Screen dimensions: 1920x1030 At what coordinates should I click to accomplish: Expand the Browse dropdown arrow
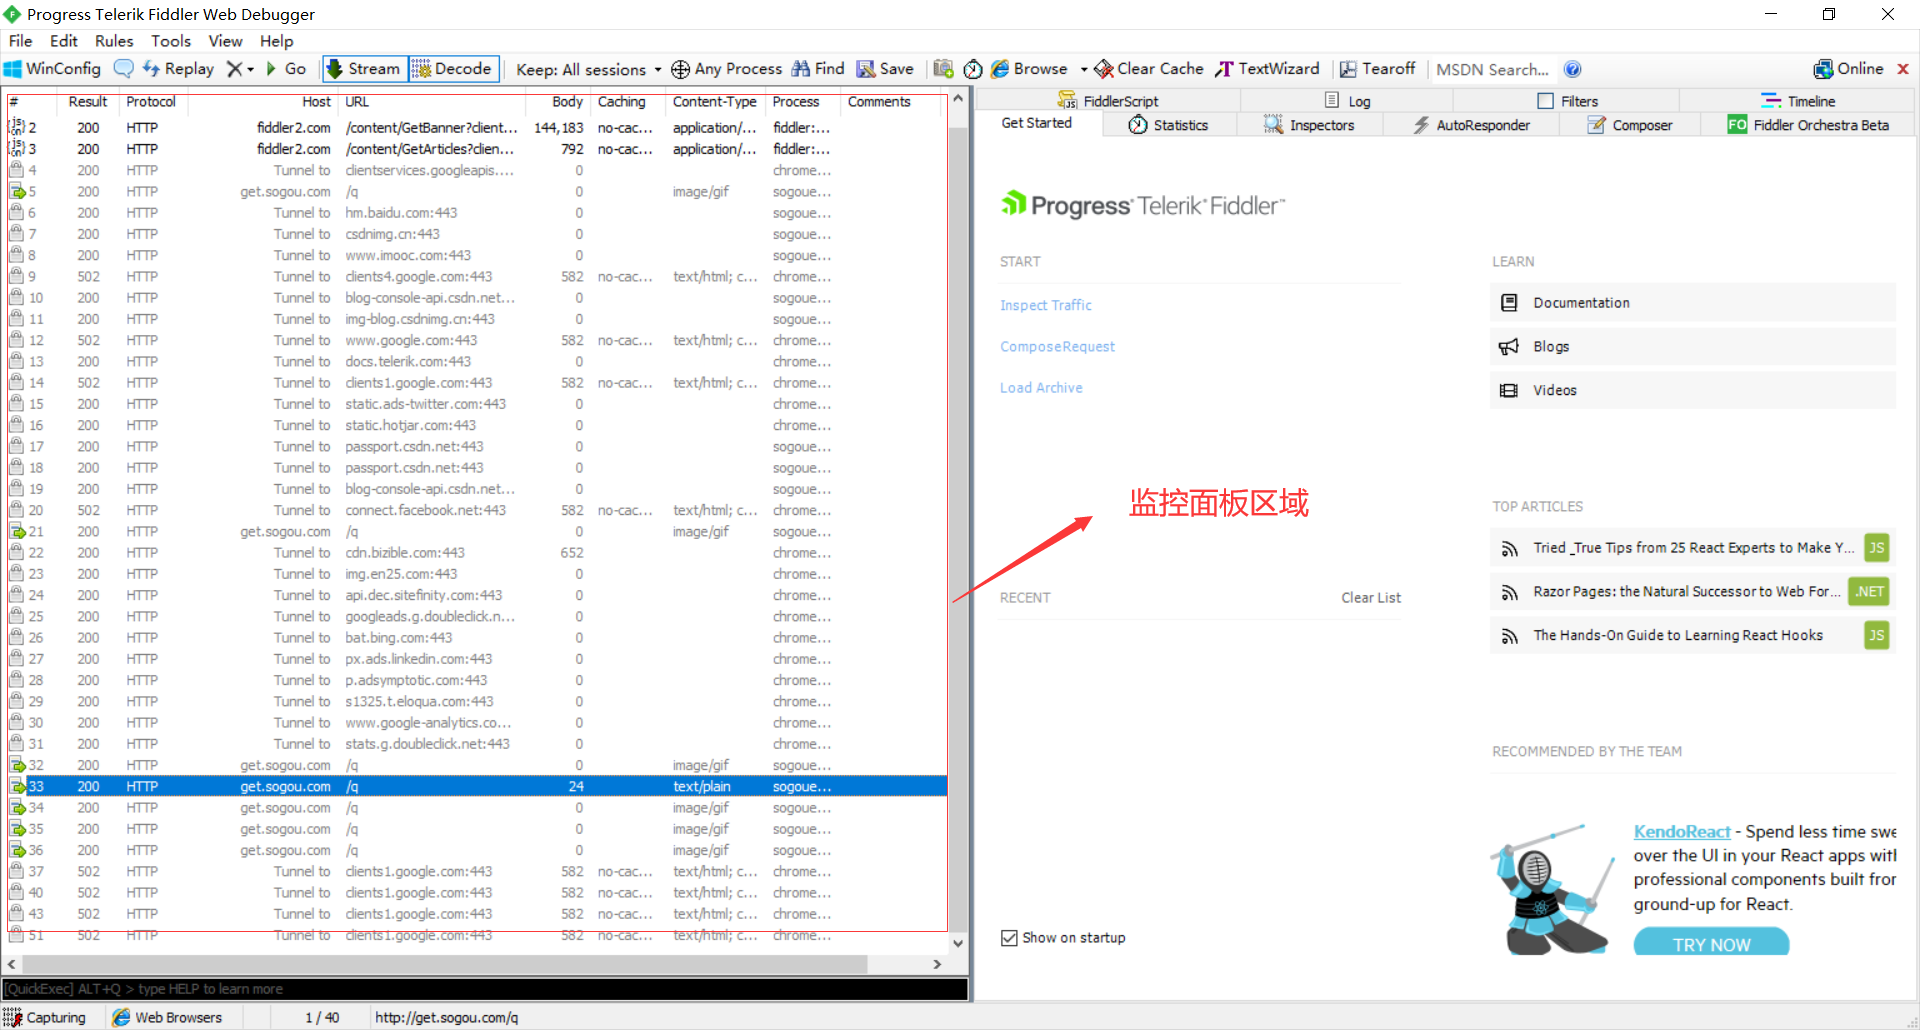[x=1084, y=69]
